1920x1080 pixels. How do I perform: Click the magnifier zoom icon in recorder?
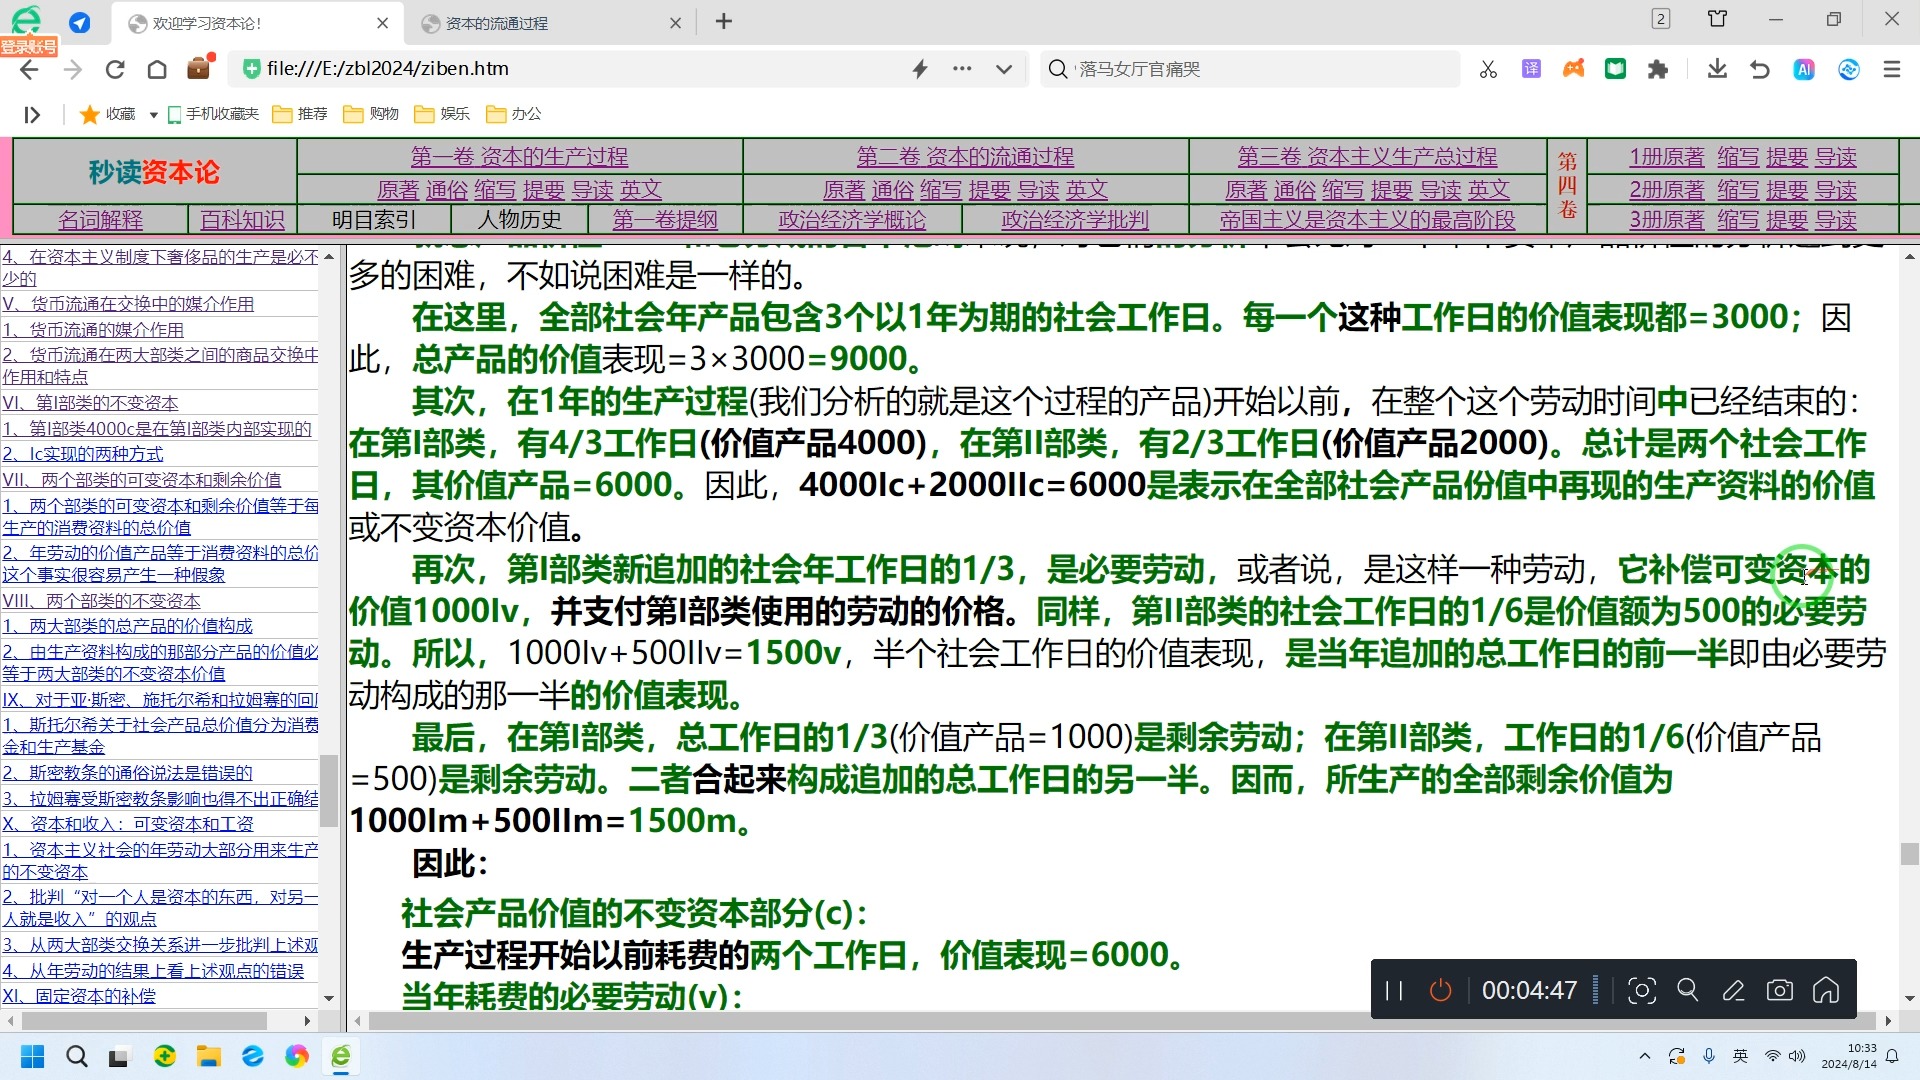(1688, 990)
